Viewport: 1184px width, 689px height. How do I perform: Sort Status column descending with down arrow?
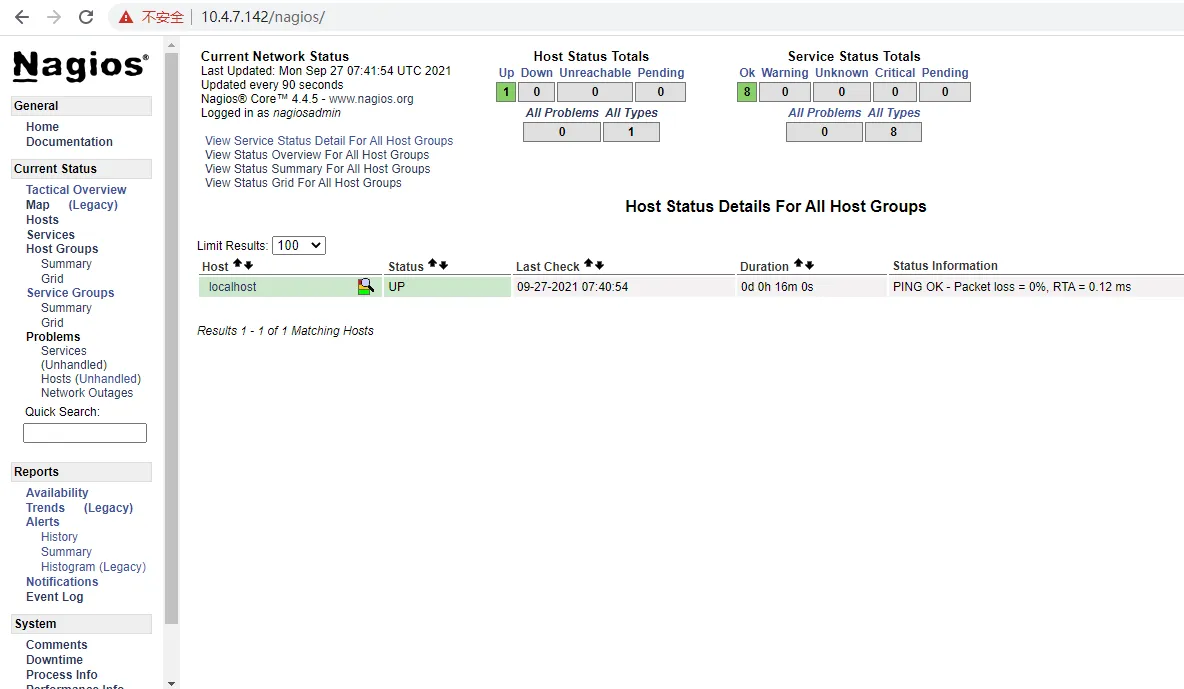click(443, 265)
